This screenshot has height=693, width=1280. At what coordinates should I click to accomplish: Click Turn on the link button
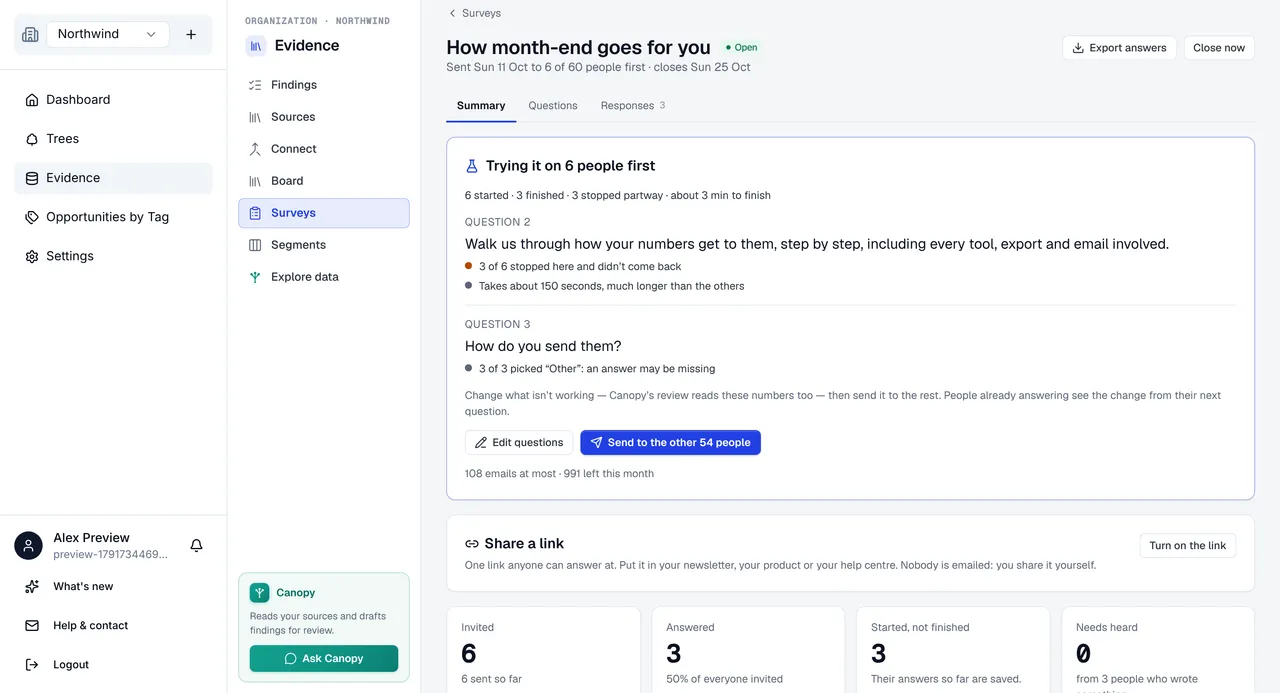click(1187, 546)
